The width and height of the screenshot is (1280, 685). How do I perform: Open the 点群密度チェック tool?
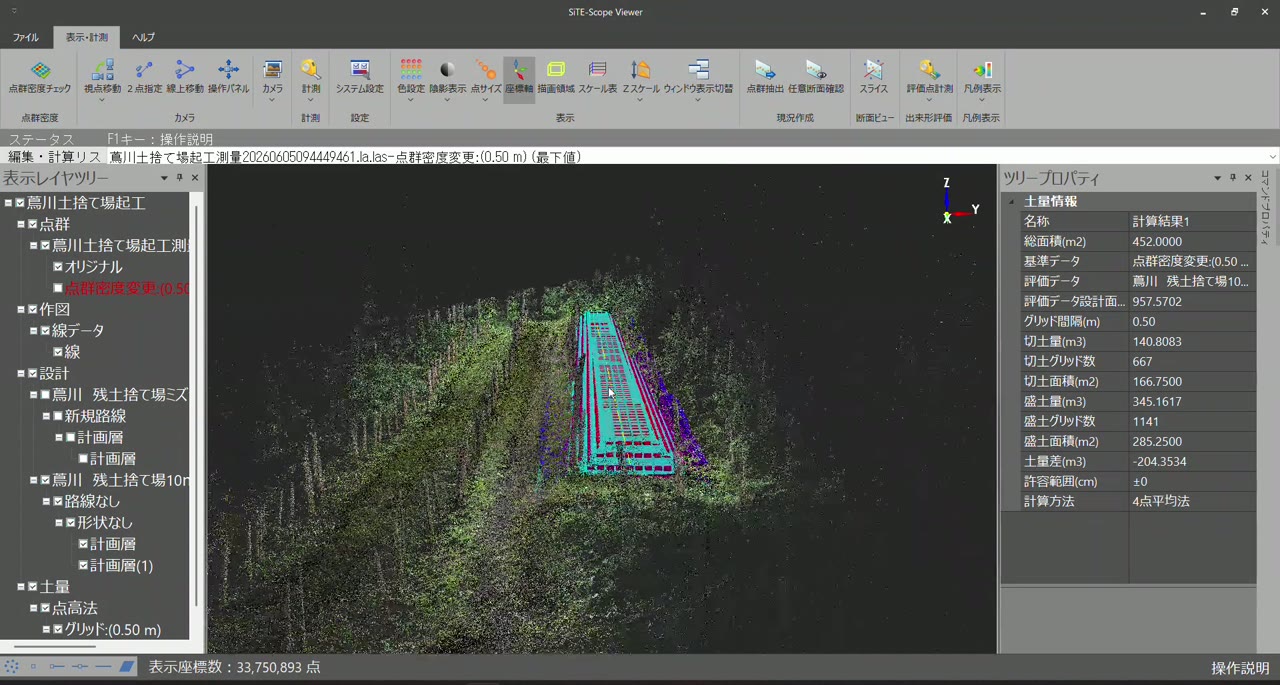click(x=40, y=77)
